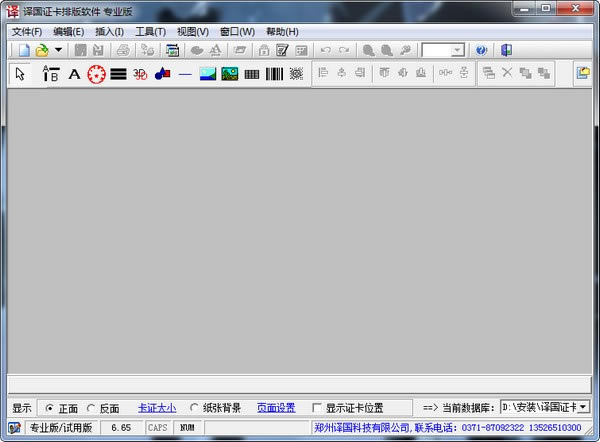Click the red circular seal tool
The height and width of the screenshot is (442, 600).
(96, 73)
